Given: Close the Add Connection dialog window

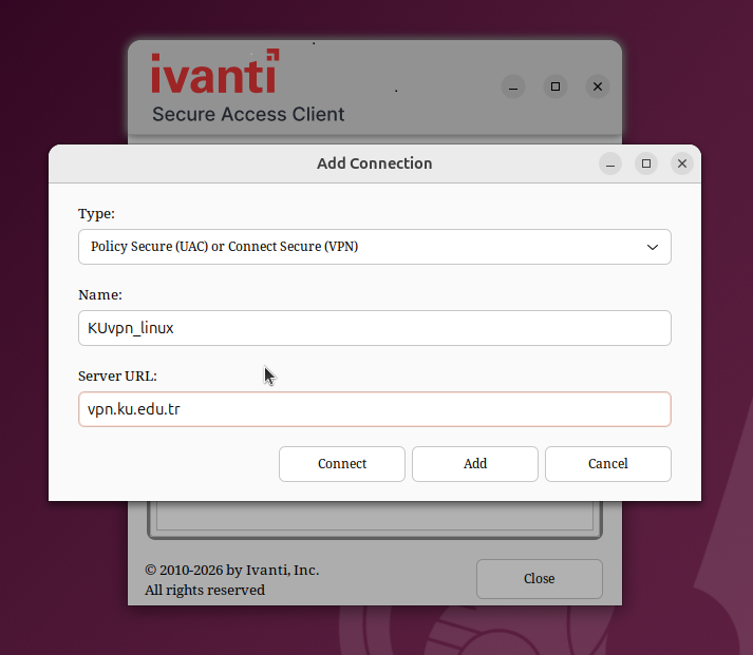Looking at the screenshot, I should (682, 164).
